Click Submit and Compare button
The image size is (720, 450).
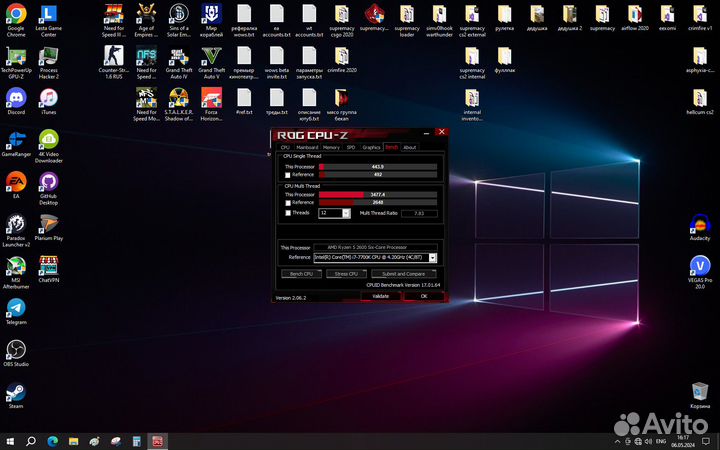[x=404, y=274]
